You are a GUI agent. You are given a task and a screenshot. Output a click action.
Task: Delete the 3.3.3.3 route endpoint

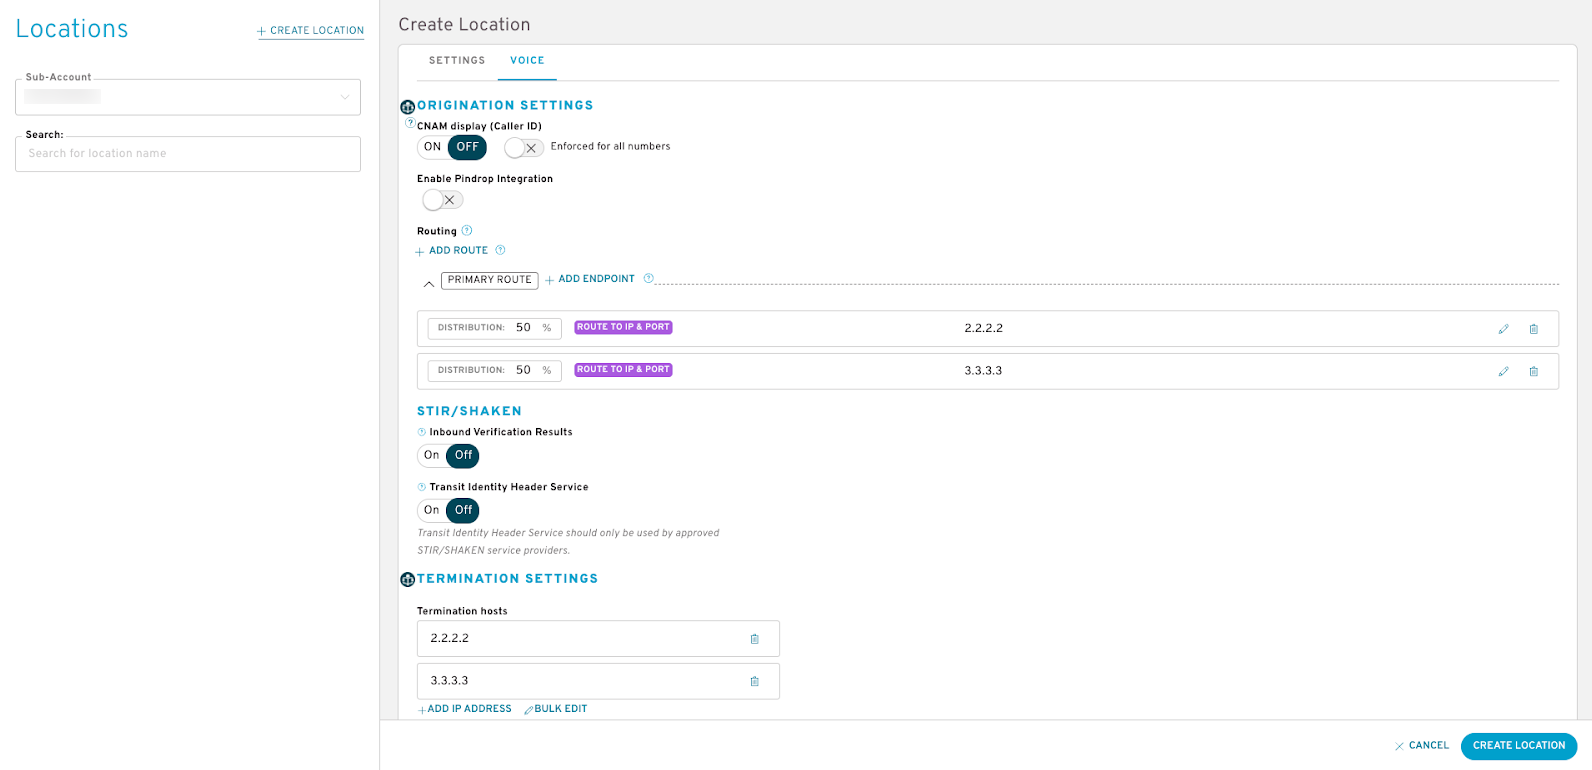[1534, 371]
